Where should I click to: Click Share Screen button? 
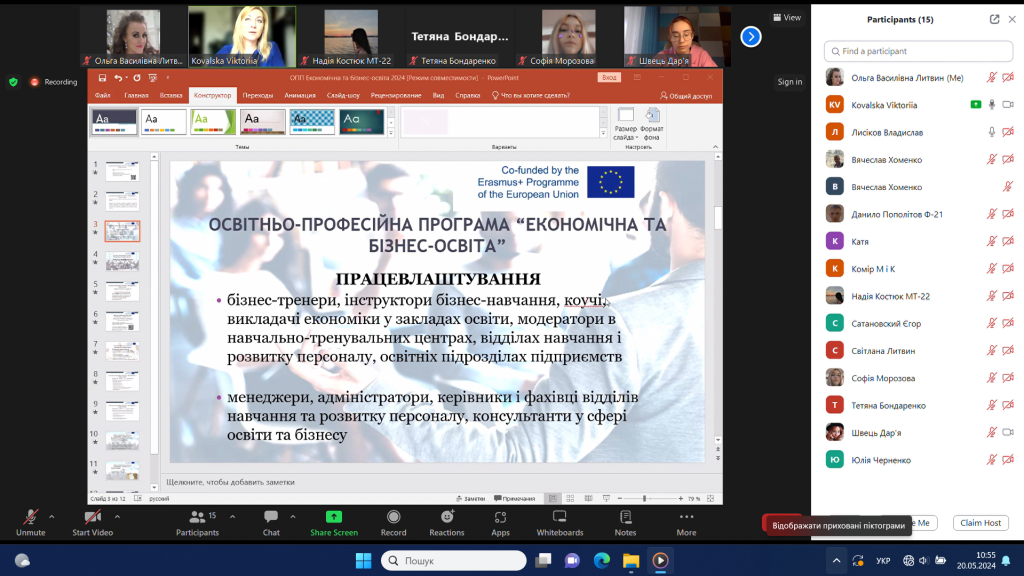334,523
